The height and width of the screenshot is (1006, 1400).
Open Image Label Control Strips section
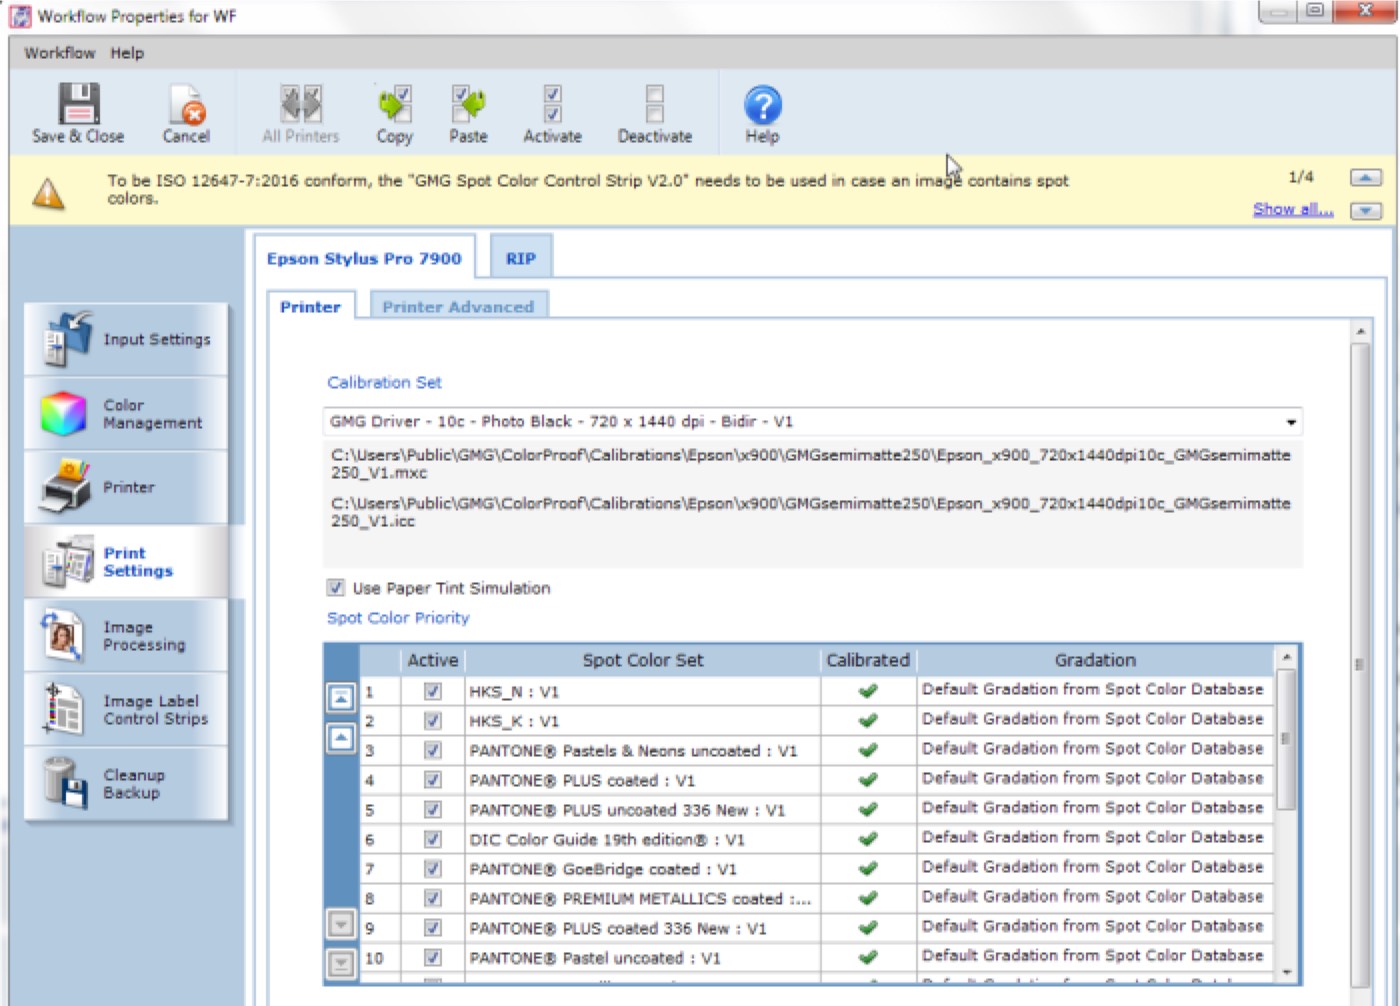click(126, 710)
